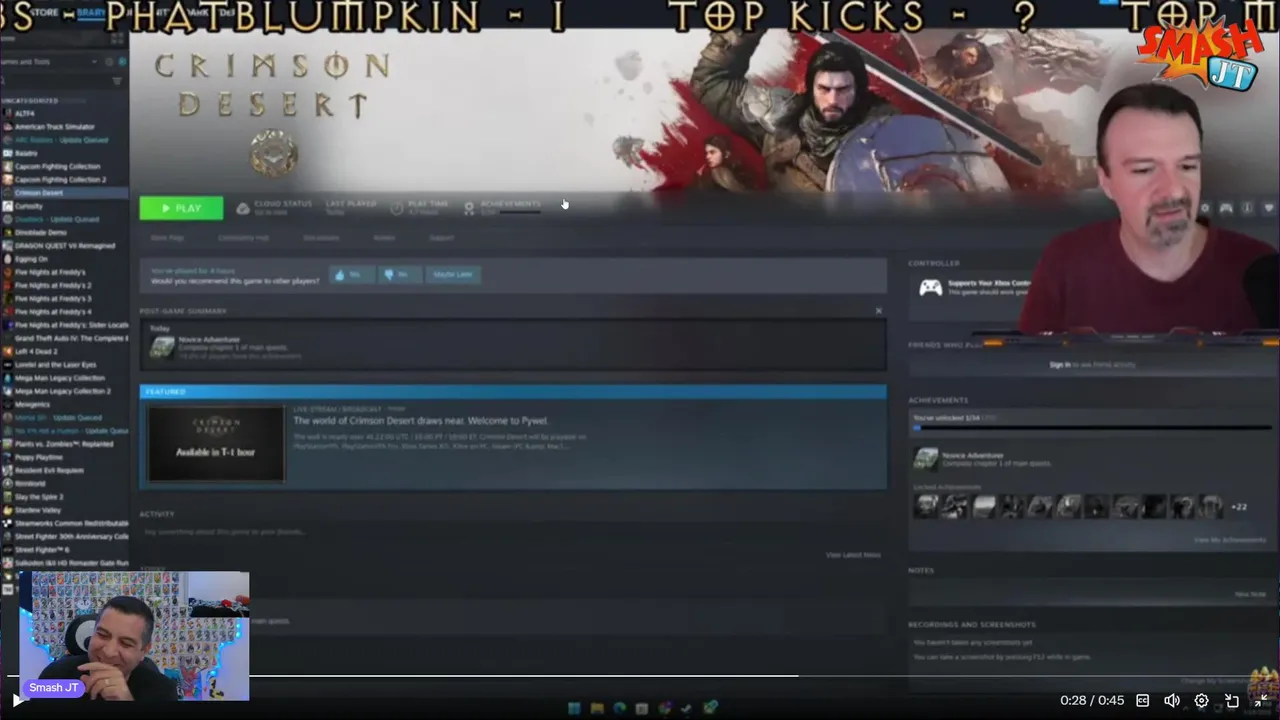
Task: Open video settings with the gear icon
Action: (1202, 701)
